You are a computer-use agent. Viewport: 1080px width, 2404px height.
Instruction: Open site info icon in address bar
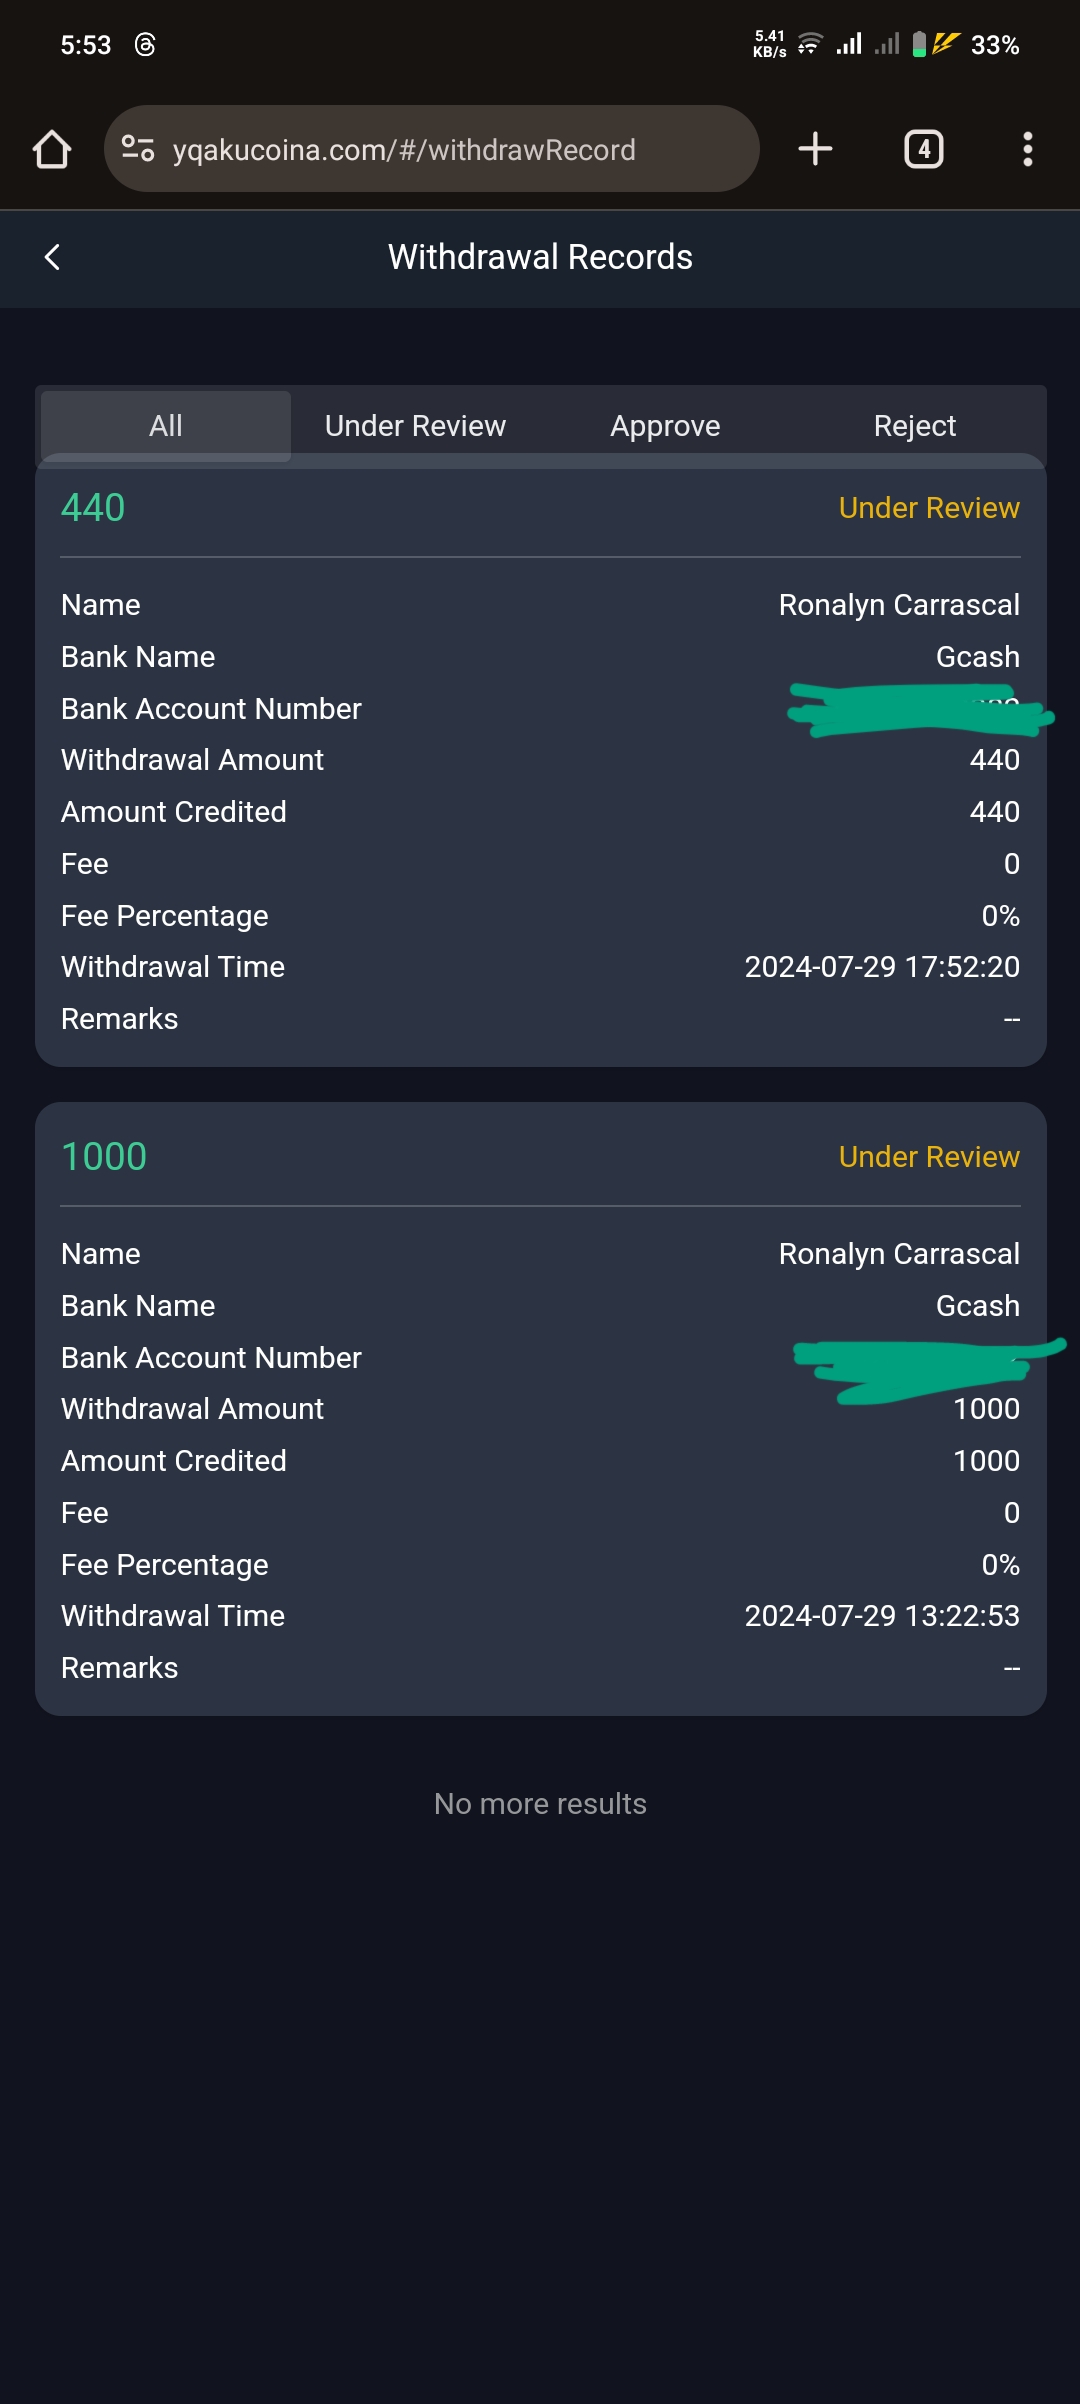tap(138, 150)
